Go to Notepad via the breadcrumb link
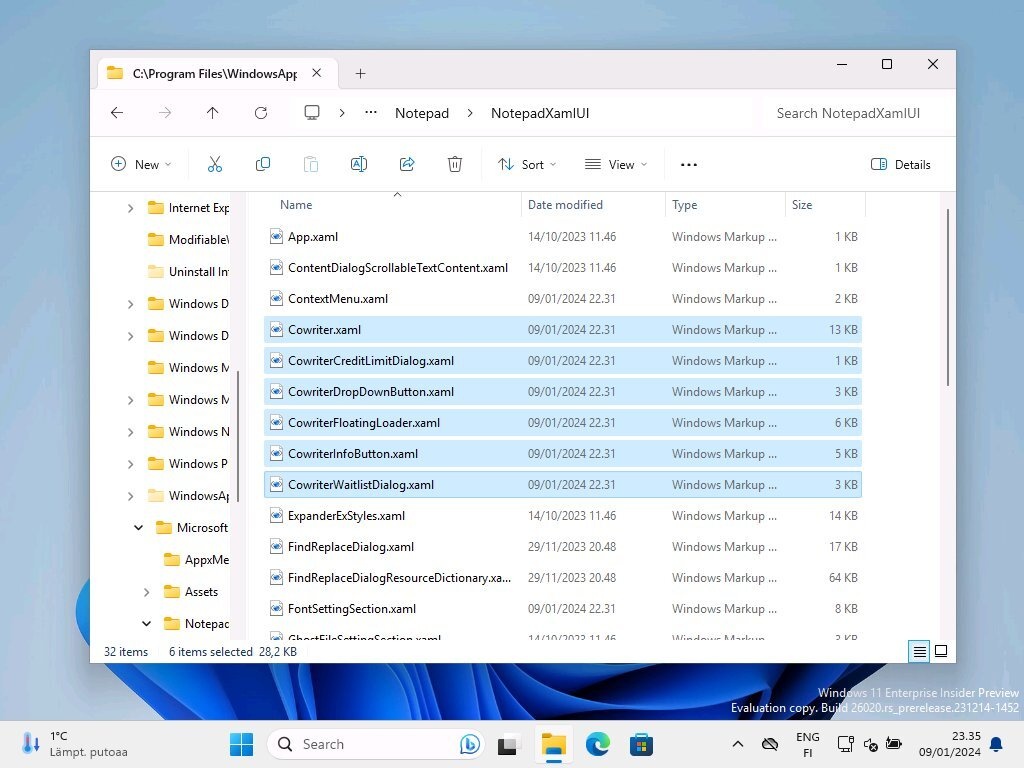This screenshot has height=768, width=1024. coord(421,113)
